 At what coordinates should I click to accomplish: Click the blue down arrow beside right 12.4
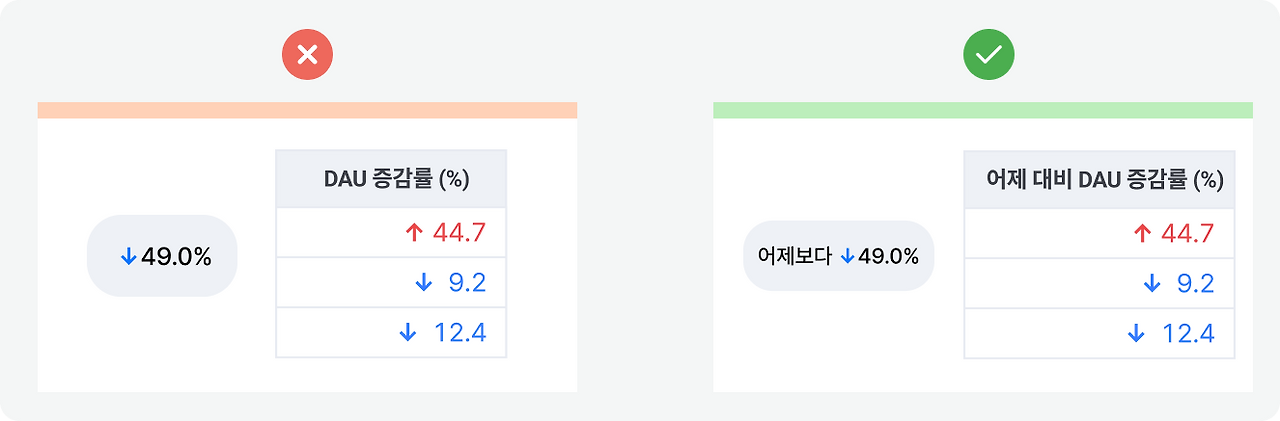tap(1135, 334)
